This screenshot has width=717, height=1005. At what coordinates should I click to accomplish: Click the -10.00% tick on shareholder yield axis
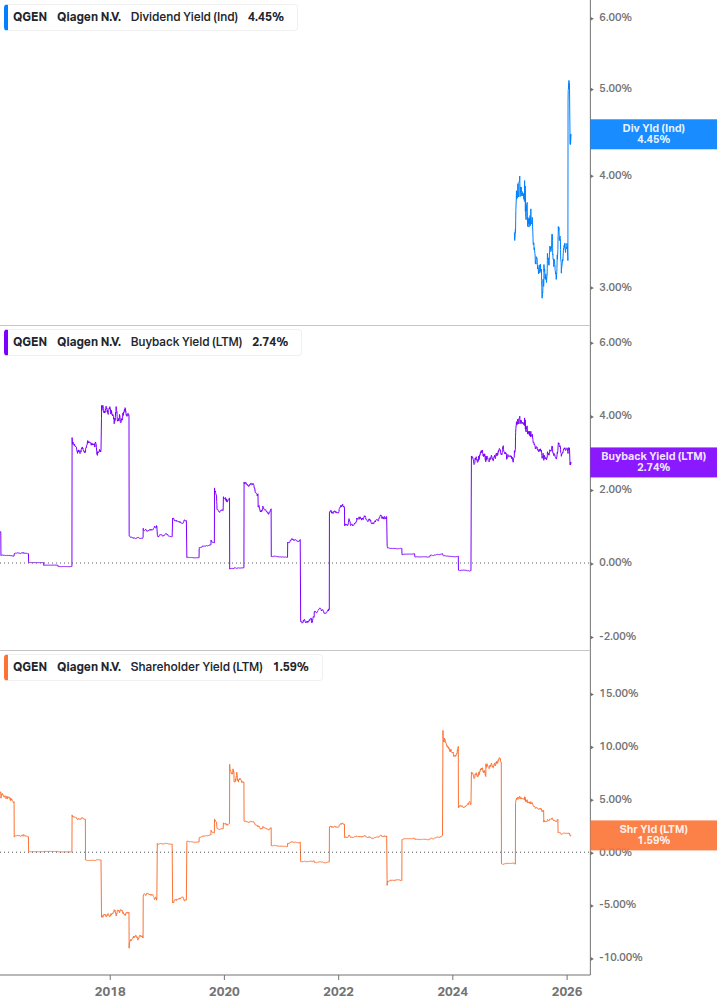tap(620, 958)
